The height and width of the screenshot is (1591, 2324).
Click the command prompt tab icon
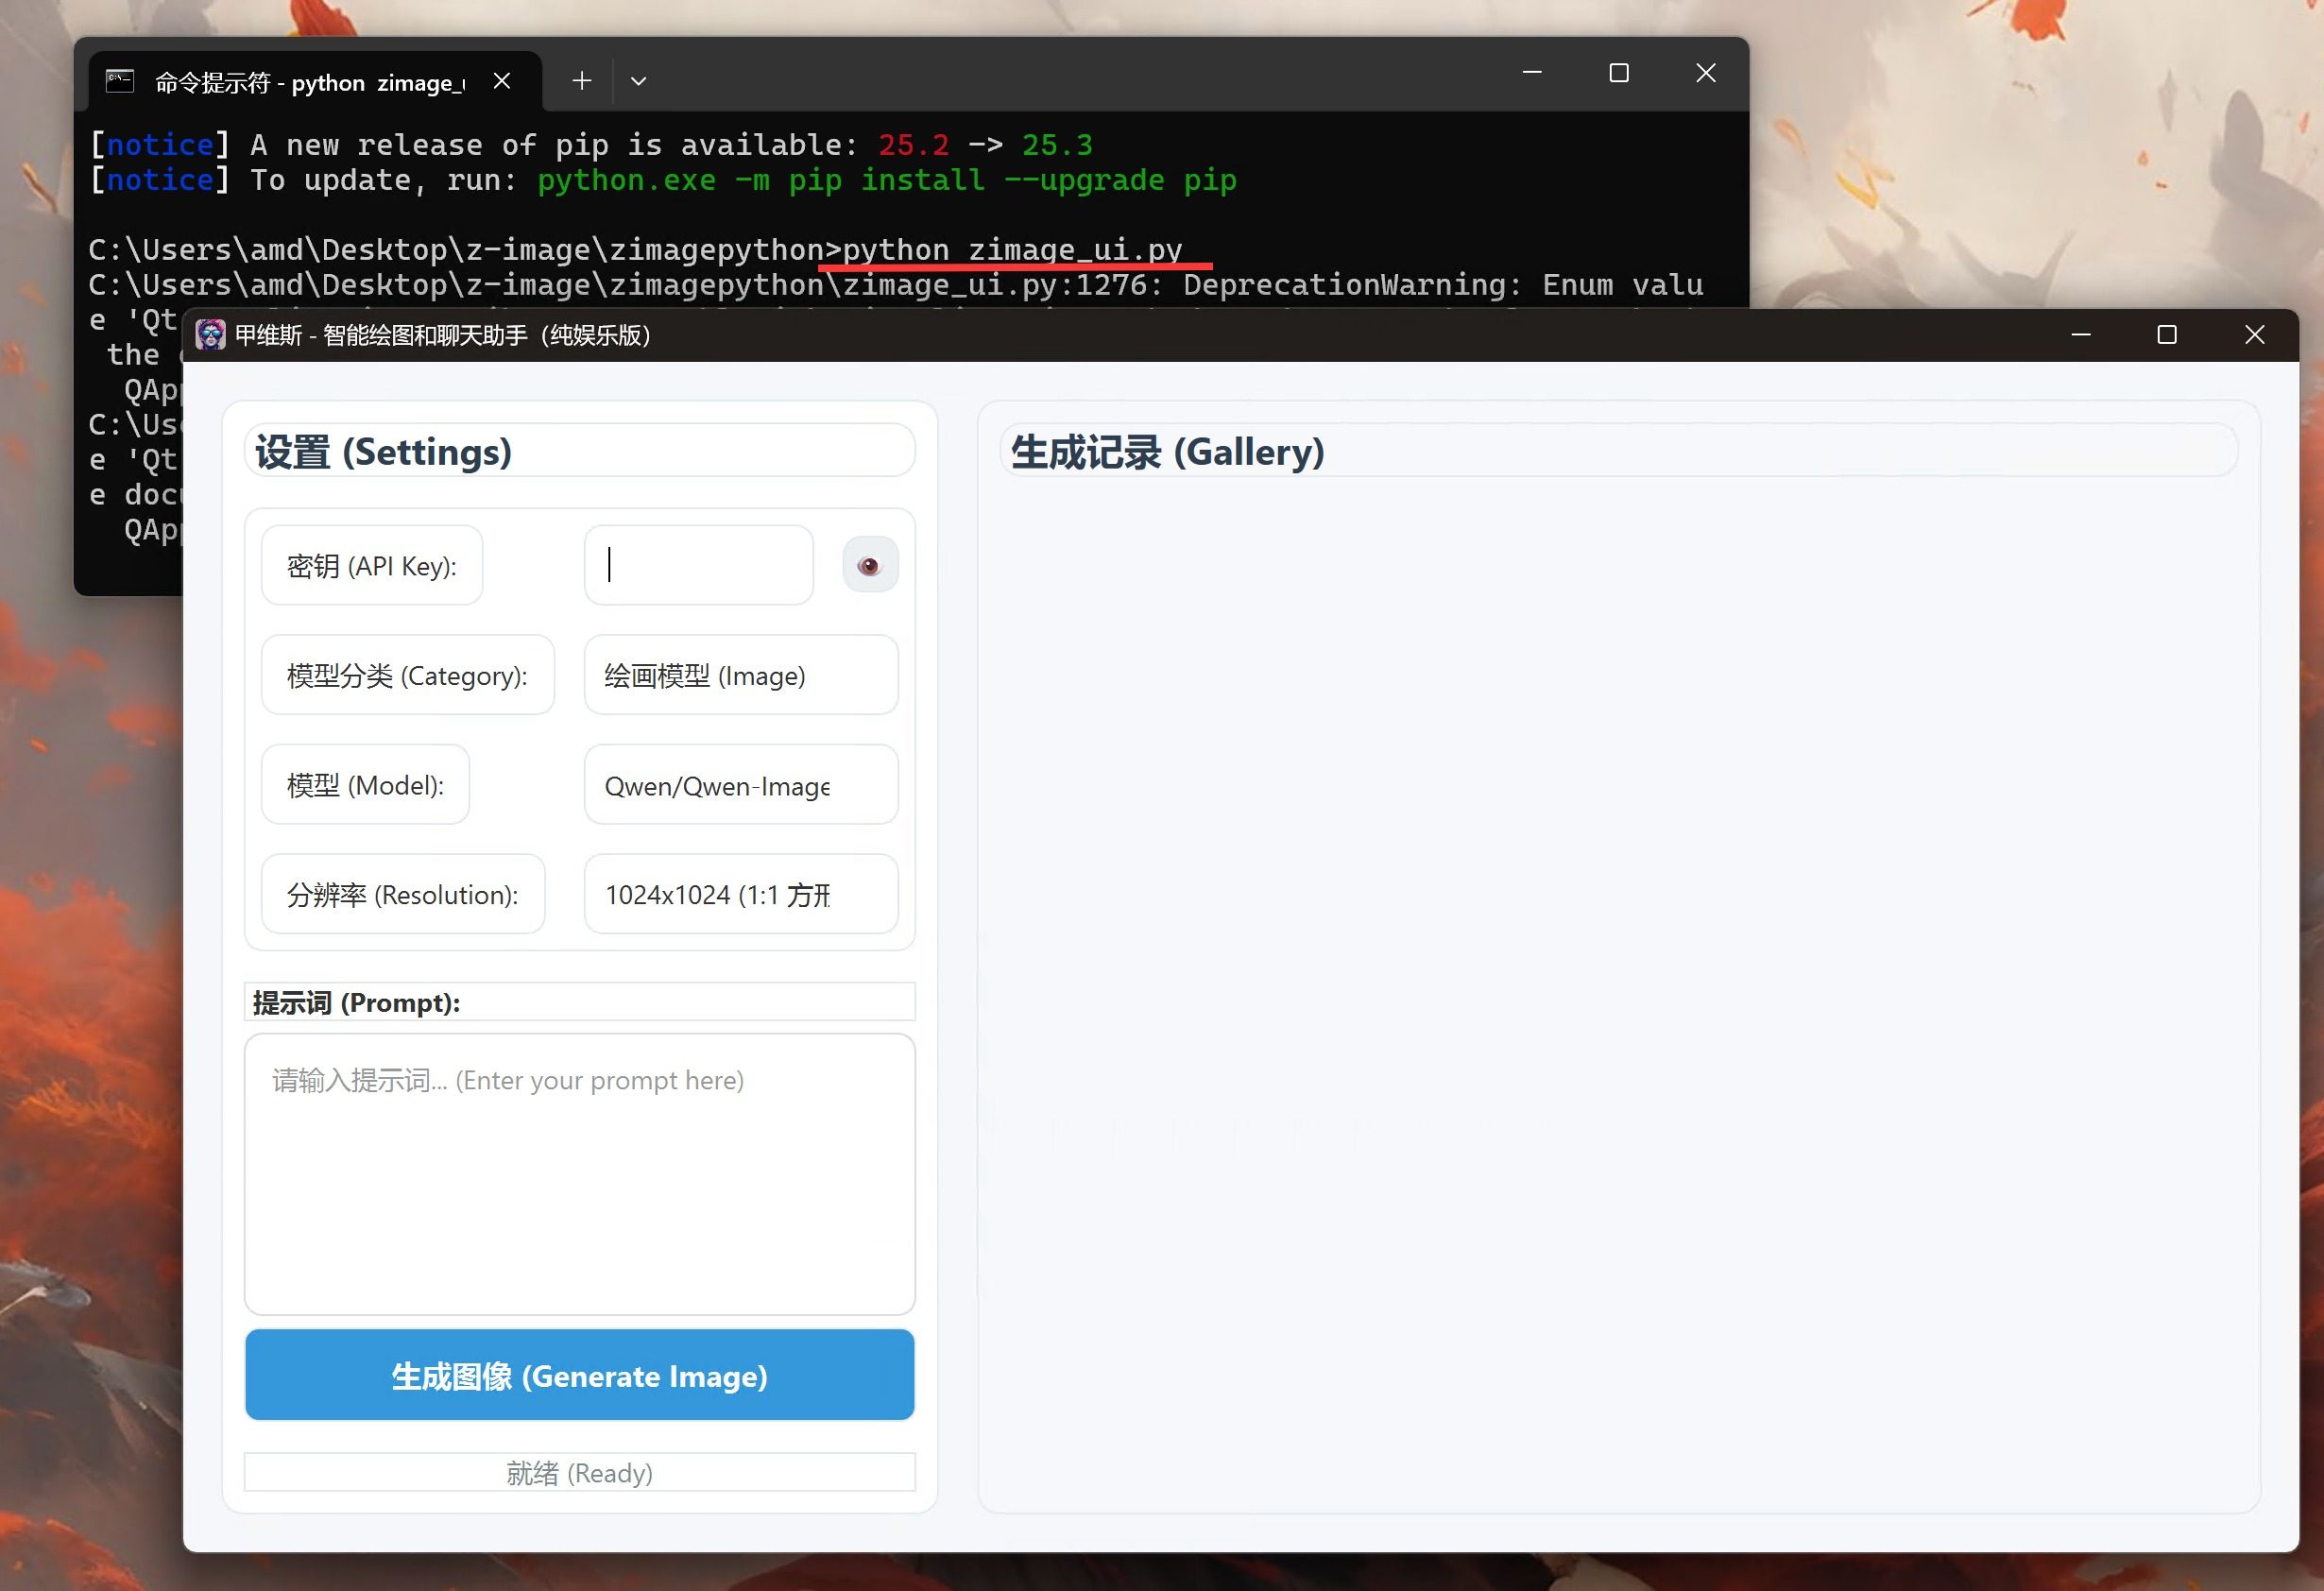(120, 81)
